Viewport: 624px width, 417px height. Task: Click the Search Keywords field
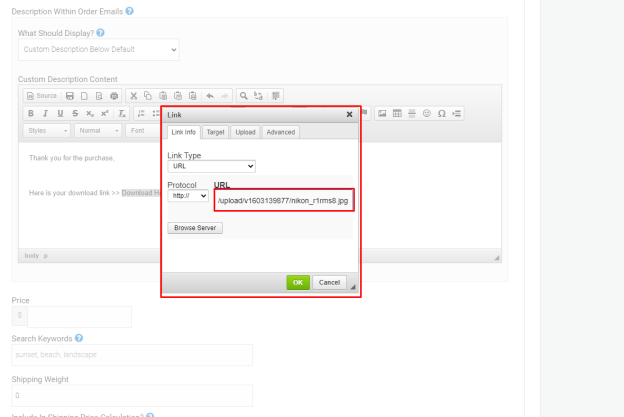point(132,355)
